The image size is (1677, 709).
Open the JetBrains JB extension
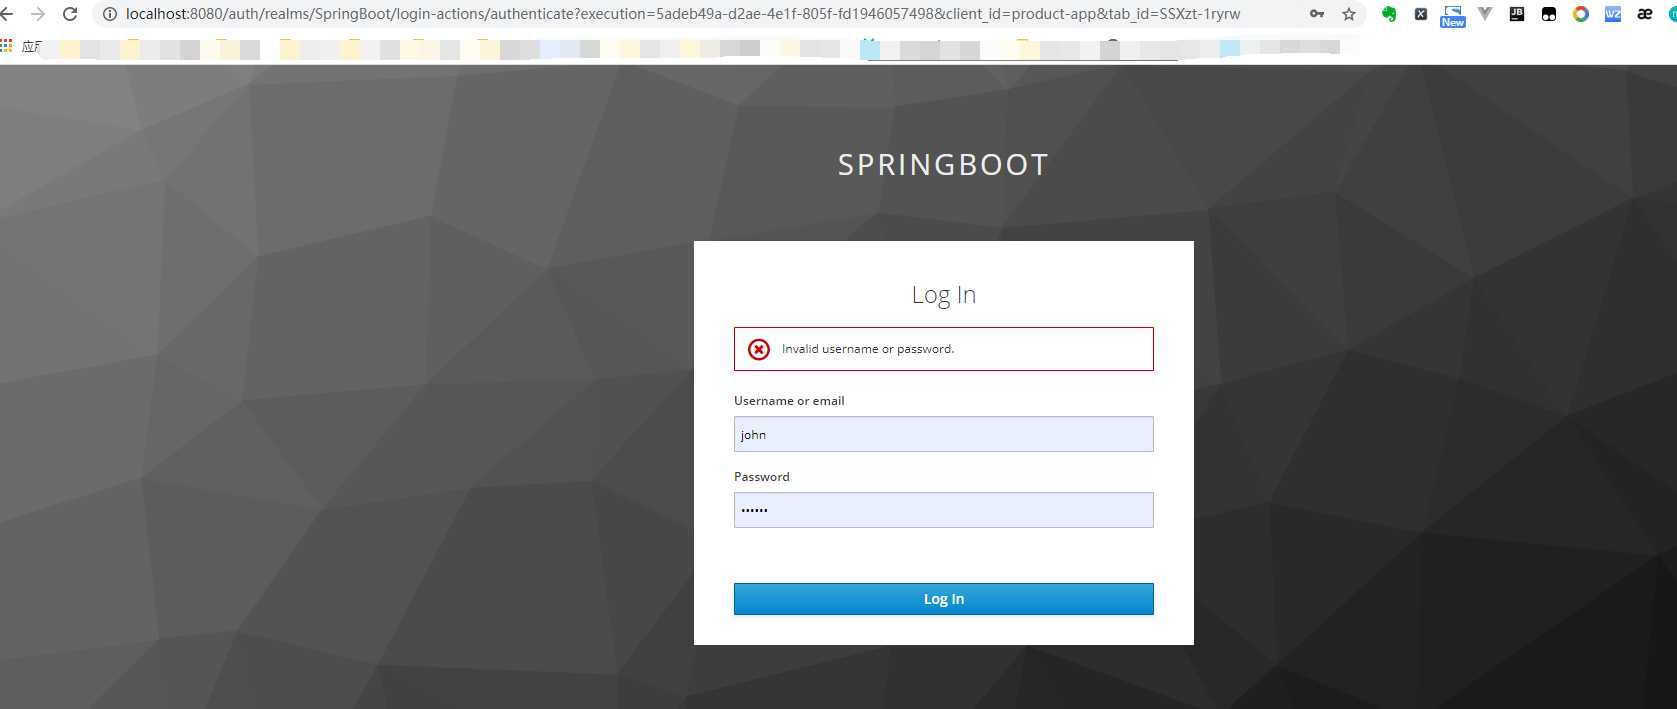point(1517,14)
